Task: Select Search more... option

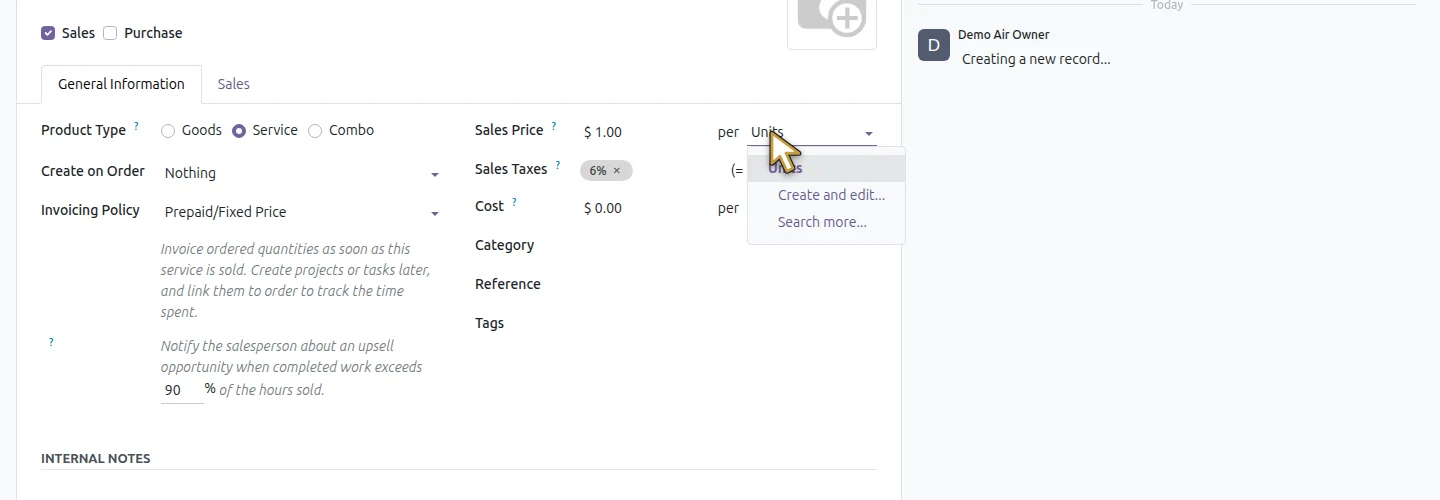Action: coord(826,222)
